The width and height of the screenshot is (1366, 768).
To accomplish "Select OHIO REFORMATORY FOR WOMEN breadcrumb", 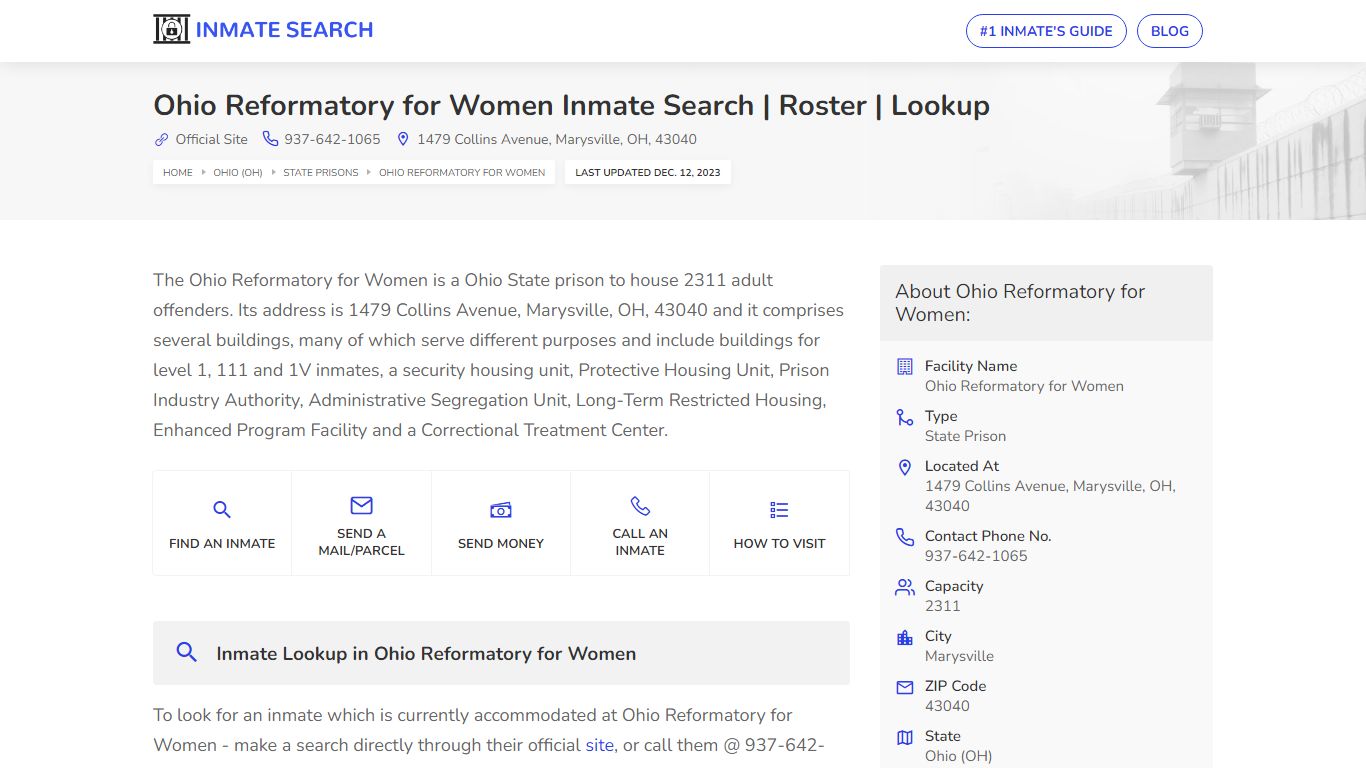I will (x=462, y=172).
